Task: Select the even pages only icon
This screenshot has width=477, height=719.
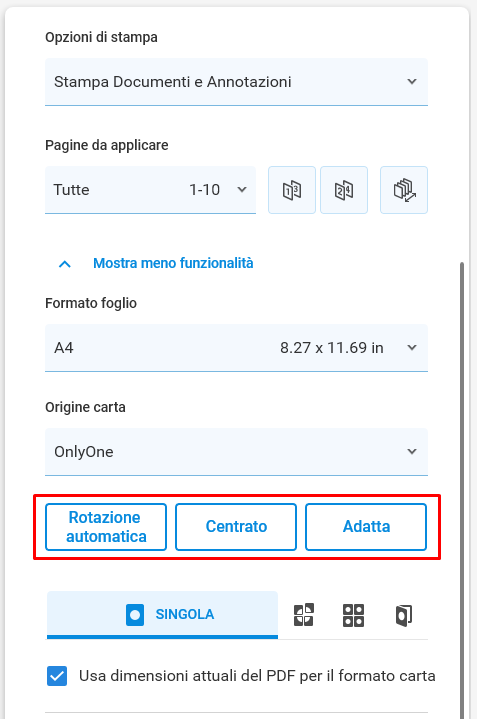Action: 344,190
